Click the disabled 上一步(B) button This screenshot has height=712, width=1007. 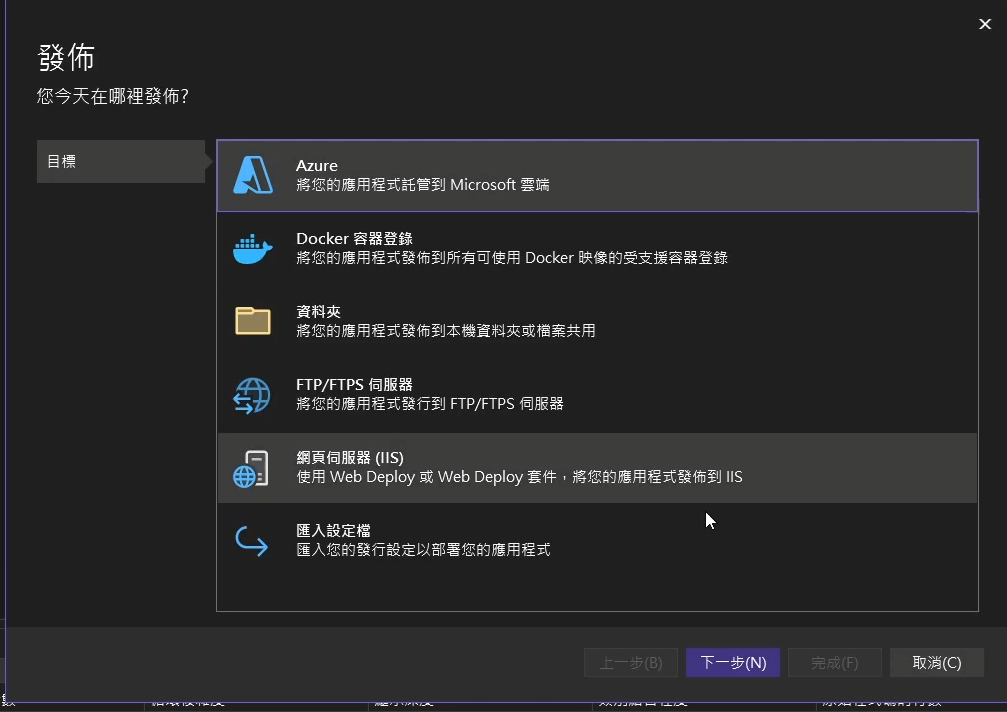tap(631, 663)
